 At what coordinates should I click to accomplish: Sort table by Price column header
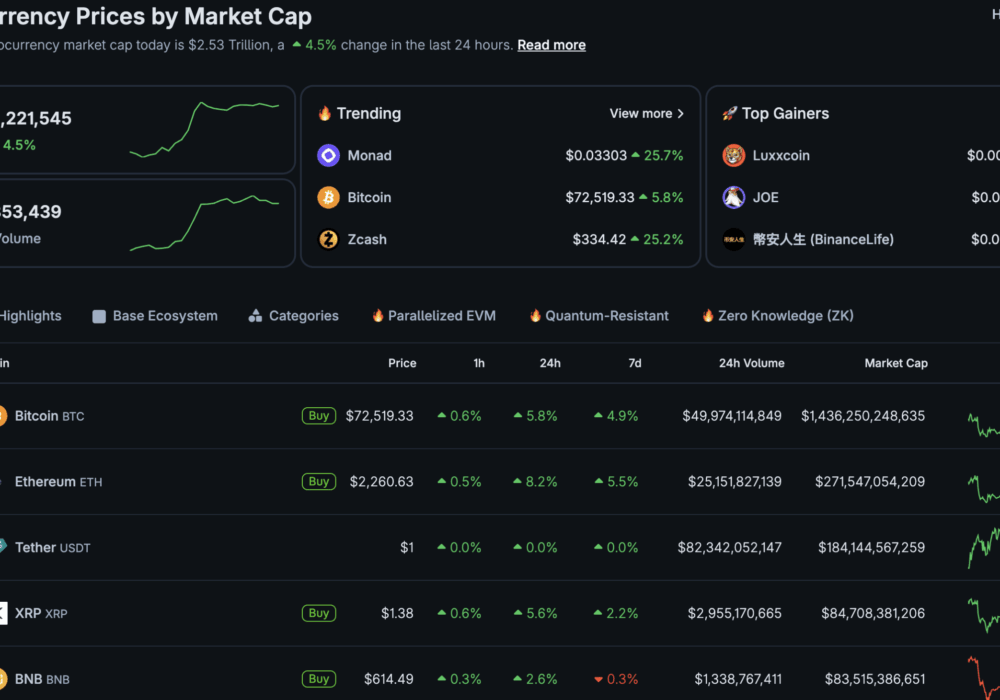coord(402,363)
